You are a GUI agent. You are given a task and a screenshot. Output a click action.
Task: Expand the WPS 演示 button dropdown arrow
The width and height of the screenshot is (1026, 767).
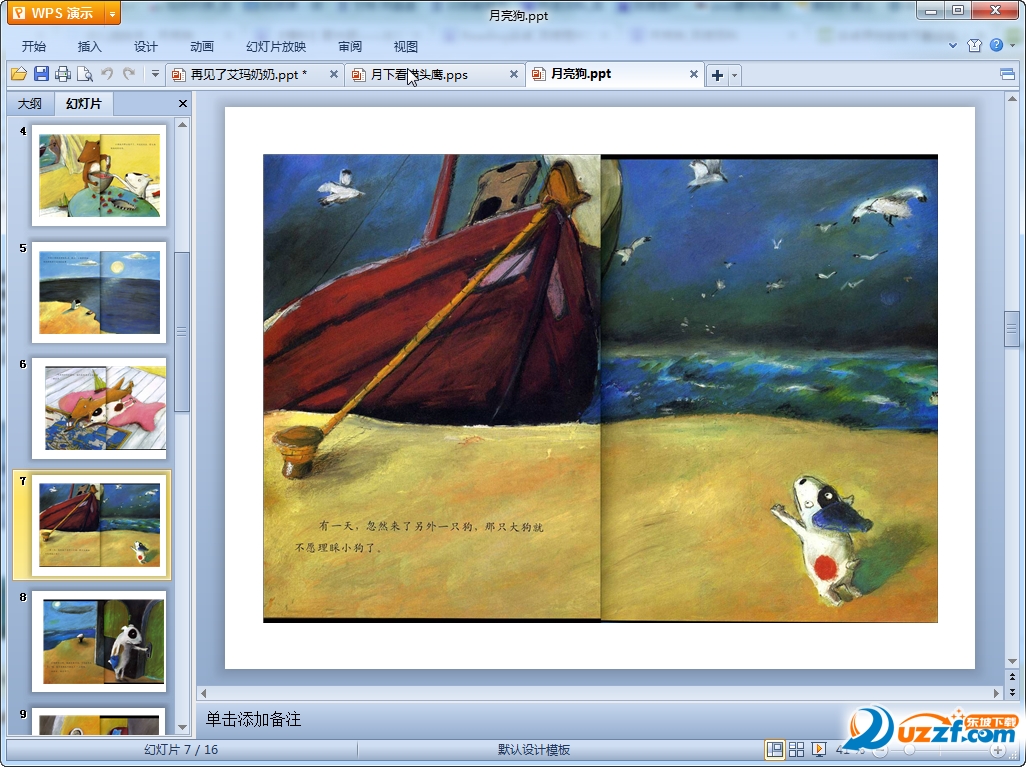coord(113,13)
